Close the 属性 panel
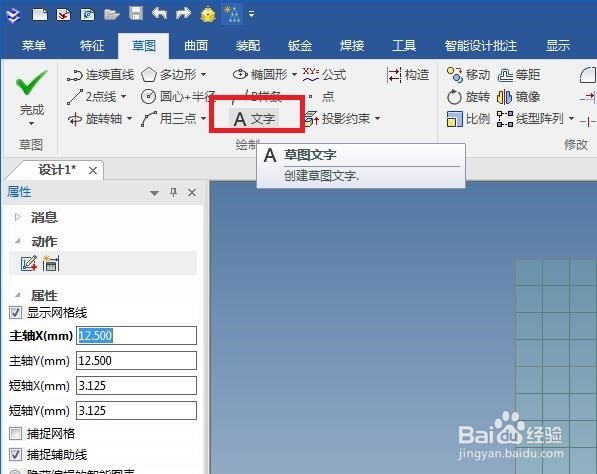This screenshot has width=597, height=474. (192, 193)
